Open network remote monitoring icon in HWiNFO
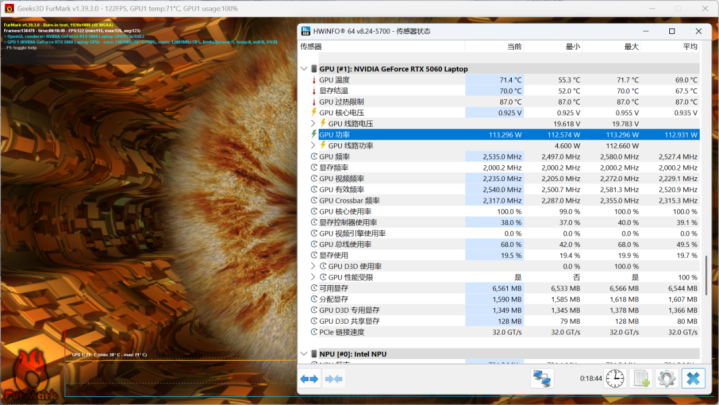This screenshot has width=719, height=405. pos(542,378)
